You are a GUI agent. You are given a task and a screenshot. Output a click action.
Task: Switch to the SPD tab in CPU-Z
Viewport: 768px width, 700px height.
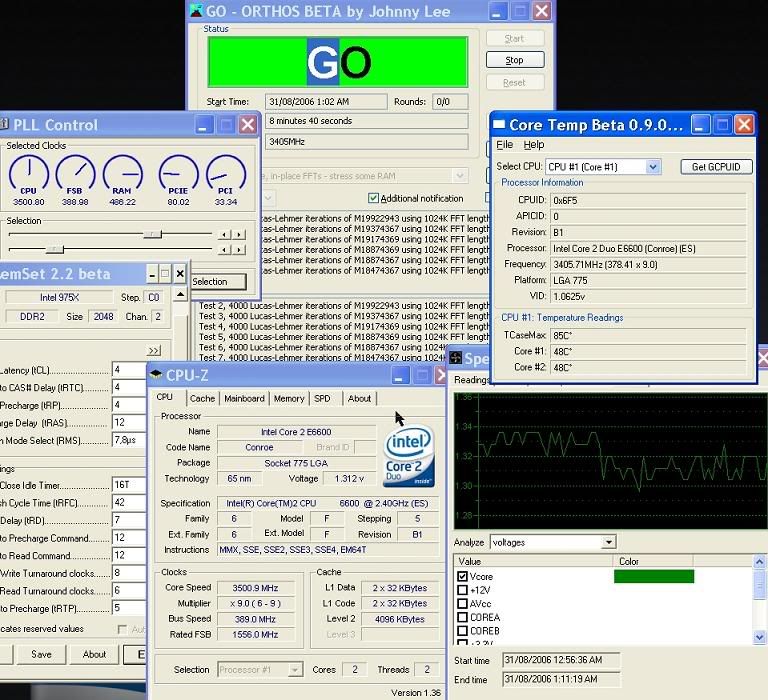(322, 399)
